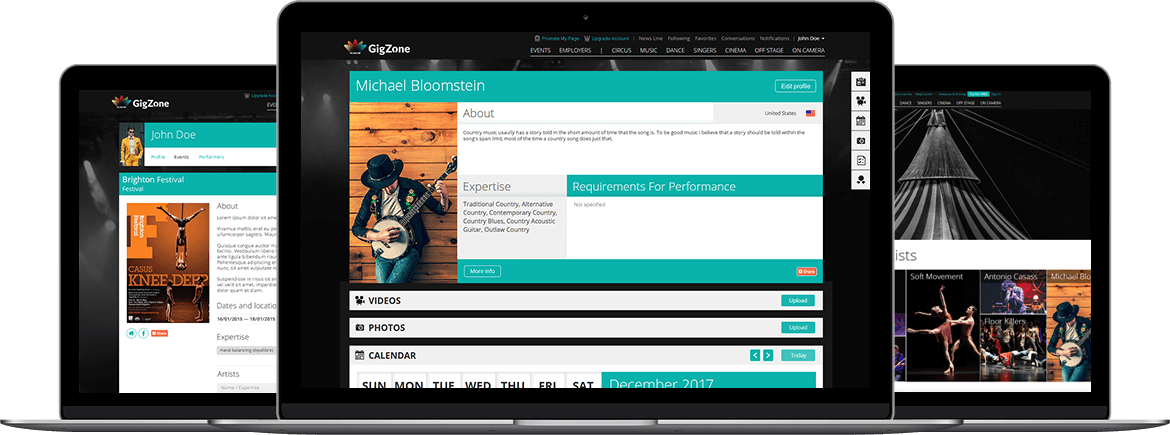Open video camera icon in side toolbar

click(x=860, y=101)
